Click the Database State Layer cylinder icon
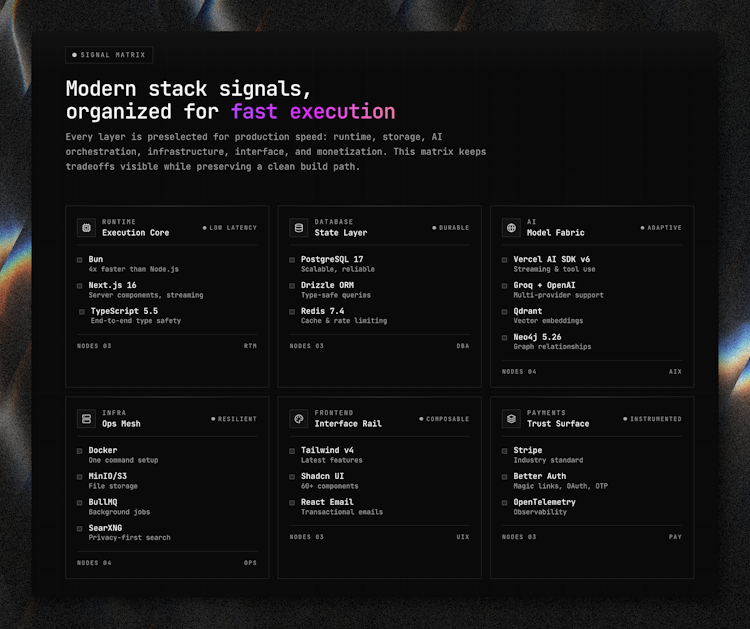 pos(298,228)
